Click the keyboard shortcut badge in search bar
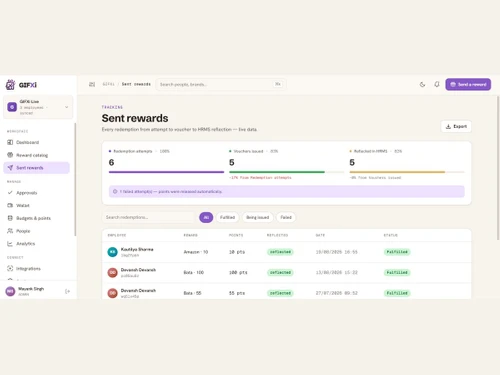This screenshot has width=500, height=375. [278, 84]
